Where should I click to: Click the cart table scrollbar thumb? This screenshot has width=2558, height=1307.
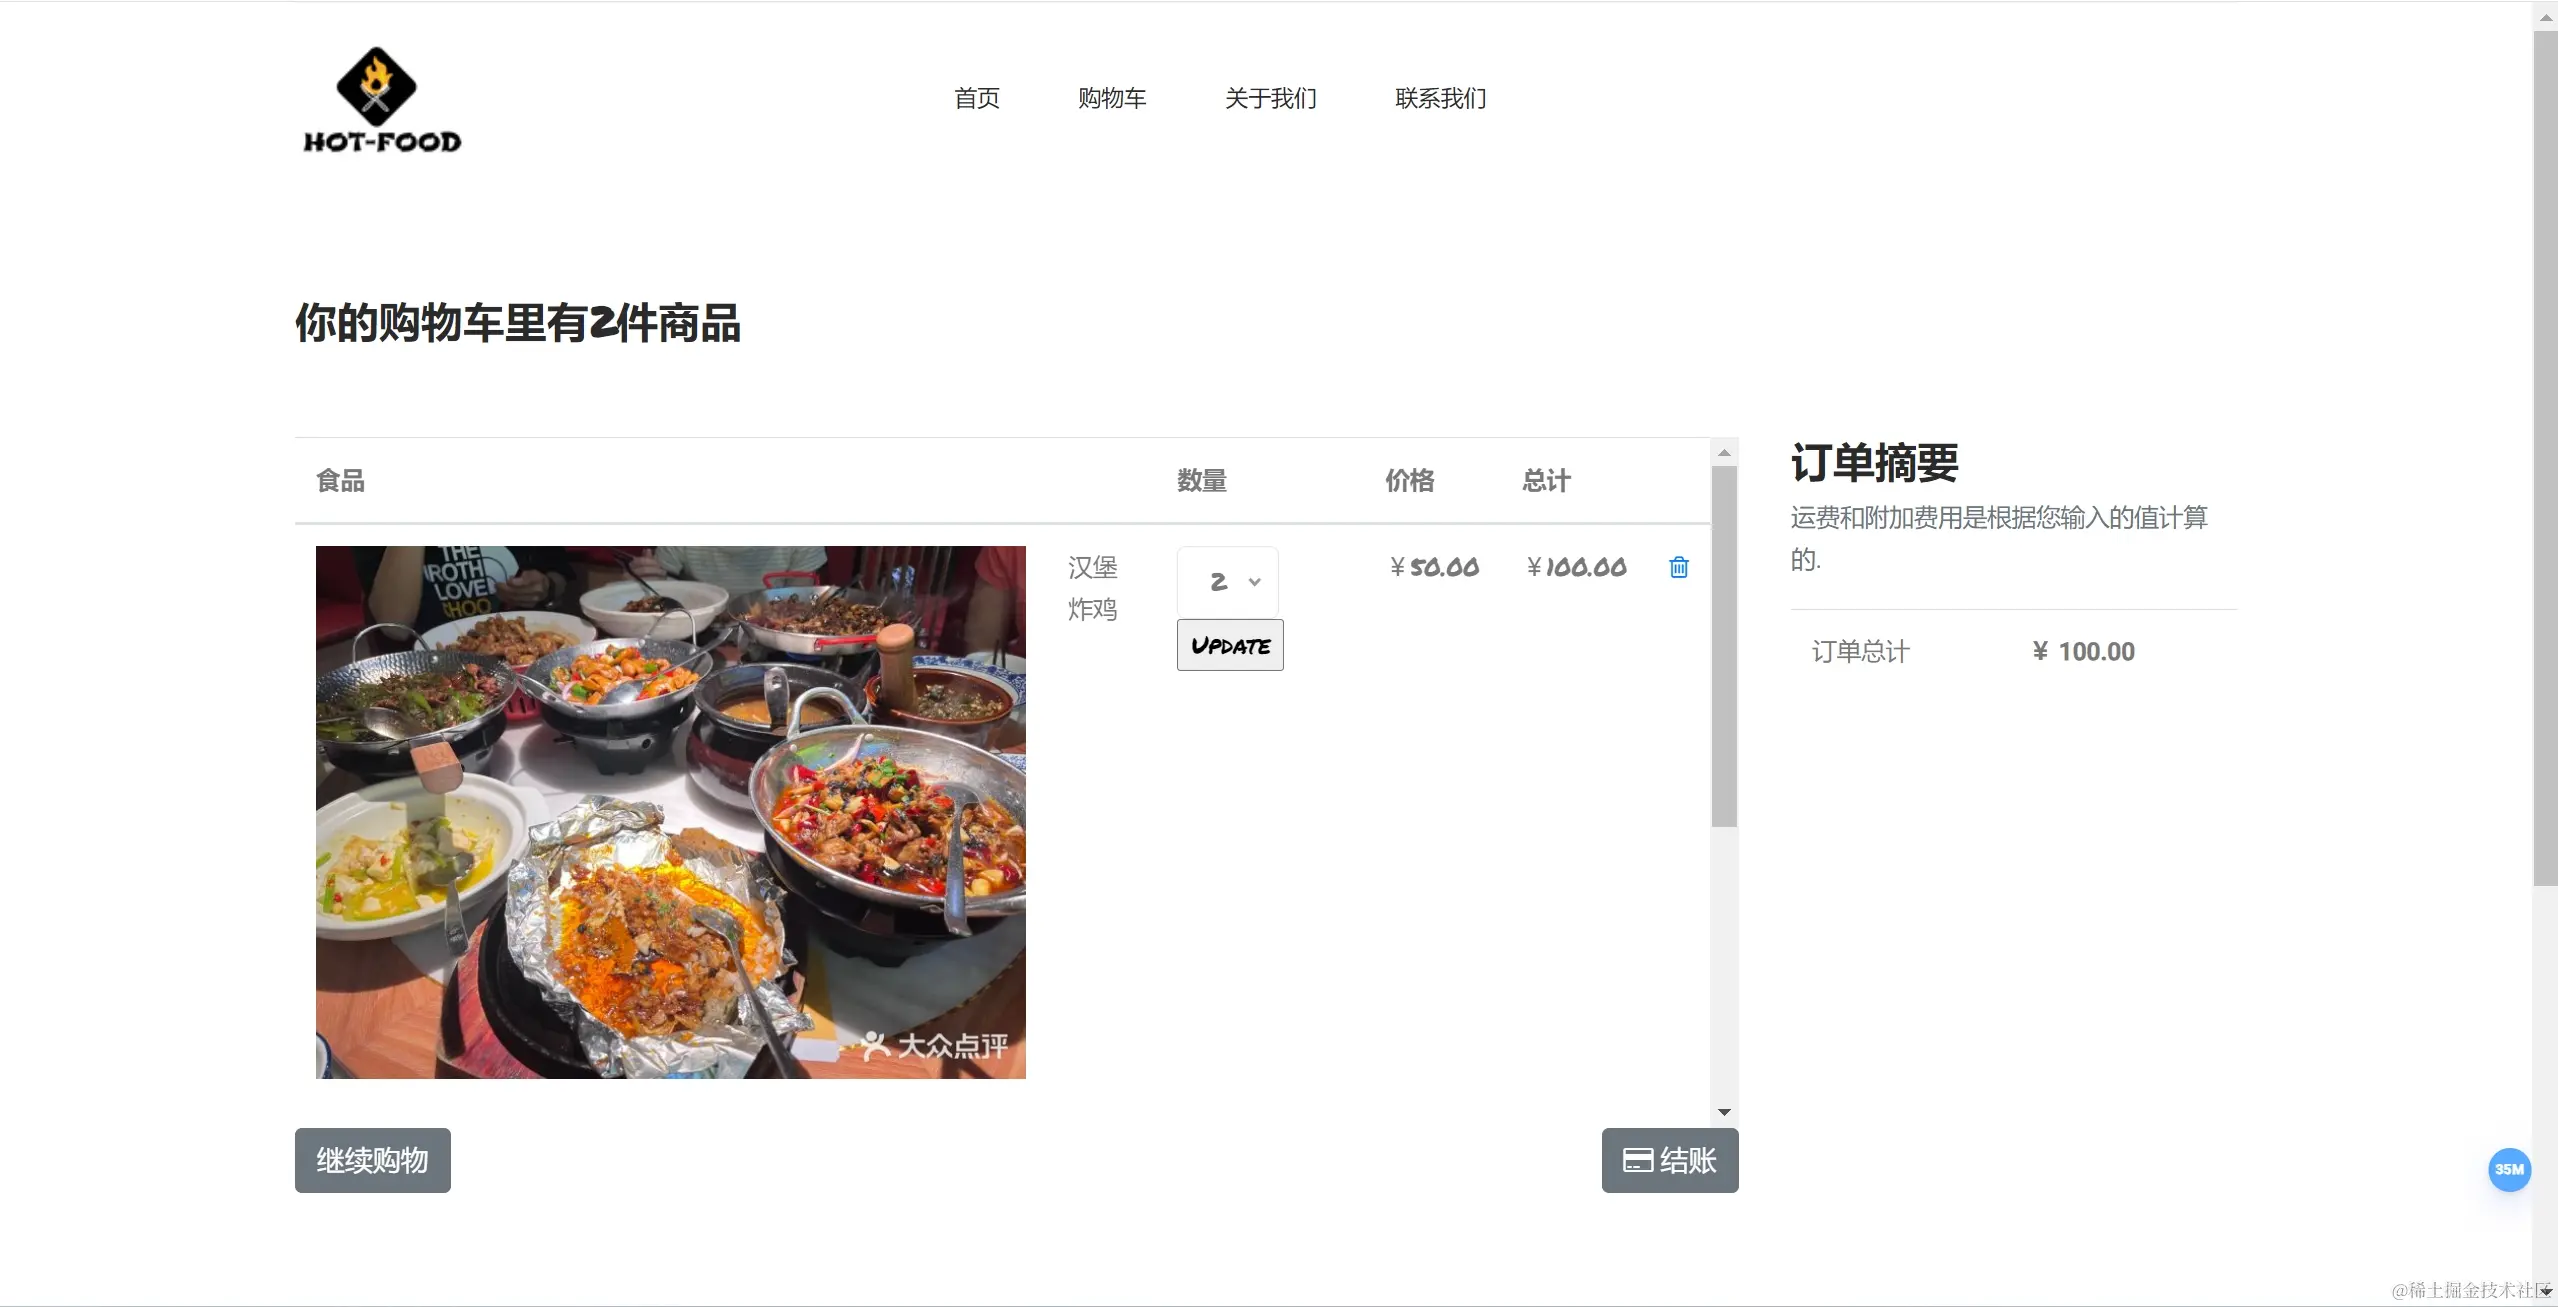[1723, 646]
